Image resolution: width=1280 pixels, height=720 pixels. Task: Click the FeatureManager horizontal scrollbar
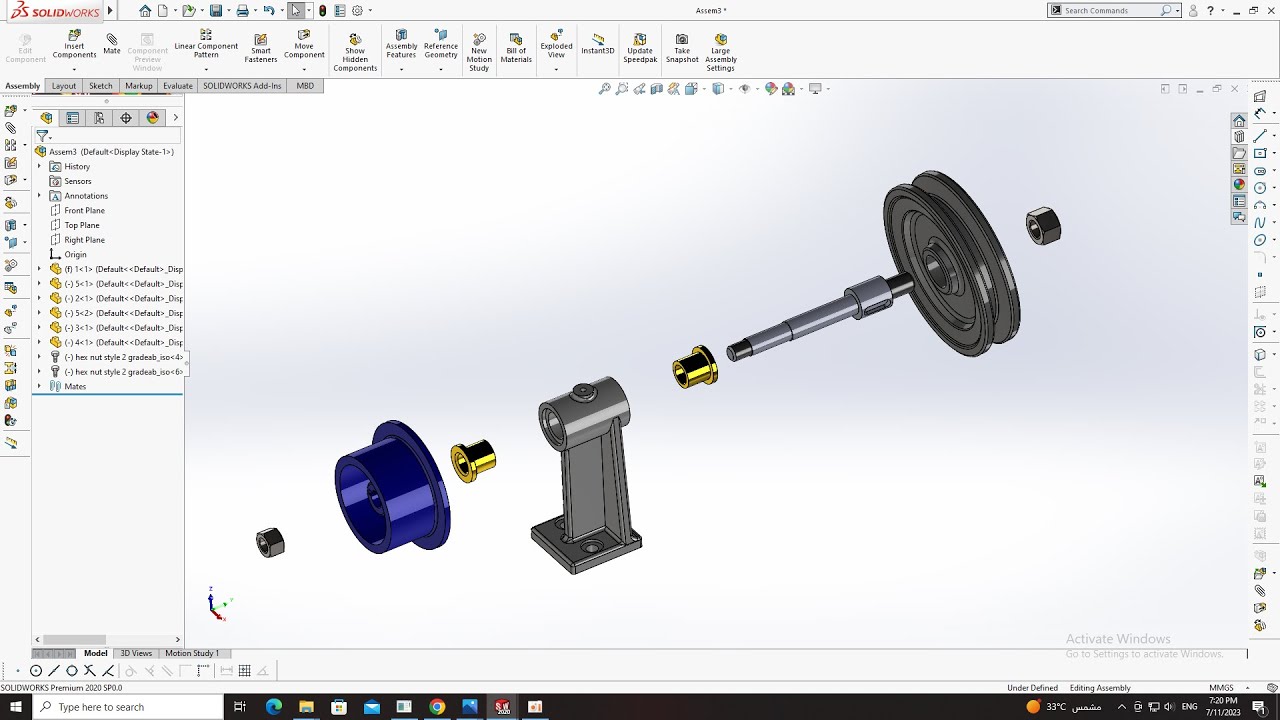click(75, 640)
